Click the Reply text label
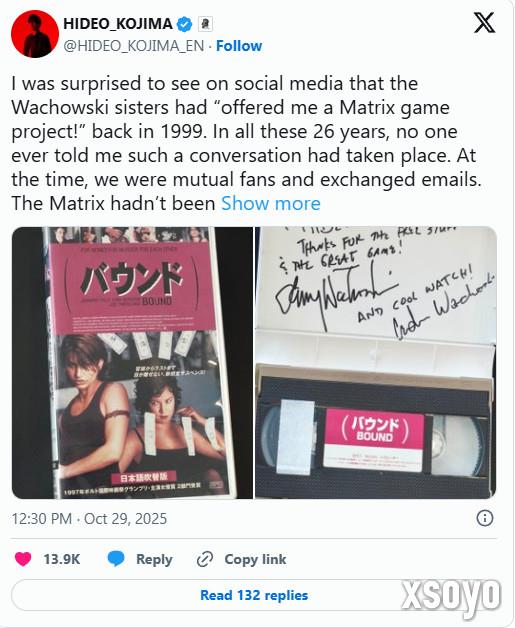Viewport: 515px width, 628px height. click(x=154, y=559)
